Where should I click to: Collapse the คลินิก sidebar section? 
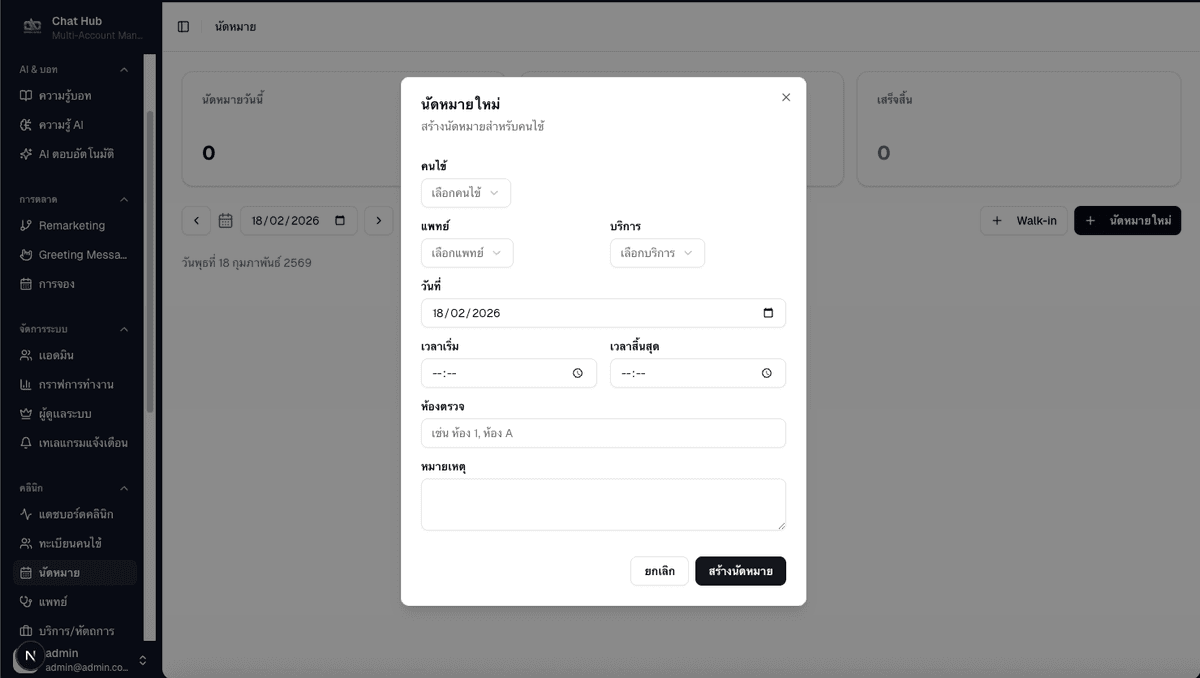tap(124, 489)
